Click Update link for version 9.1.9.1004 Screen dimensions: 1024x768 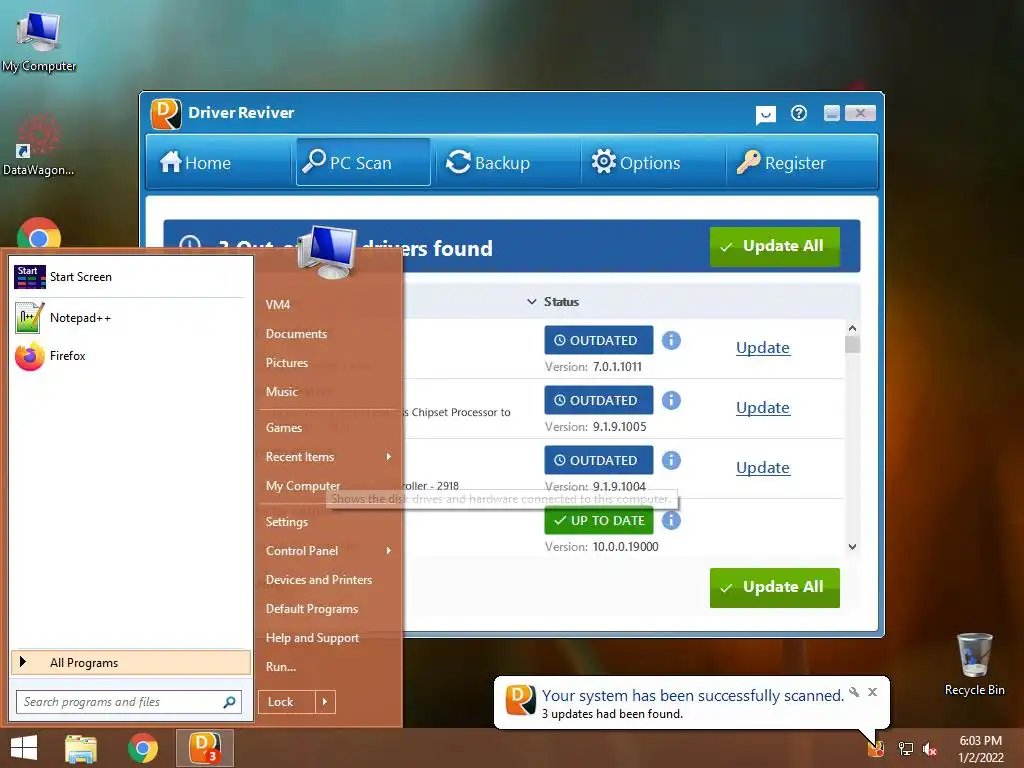coord(763,468)
